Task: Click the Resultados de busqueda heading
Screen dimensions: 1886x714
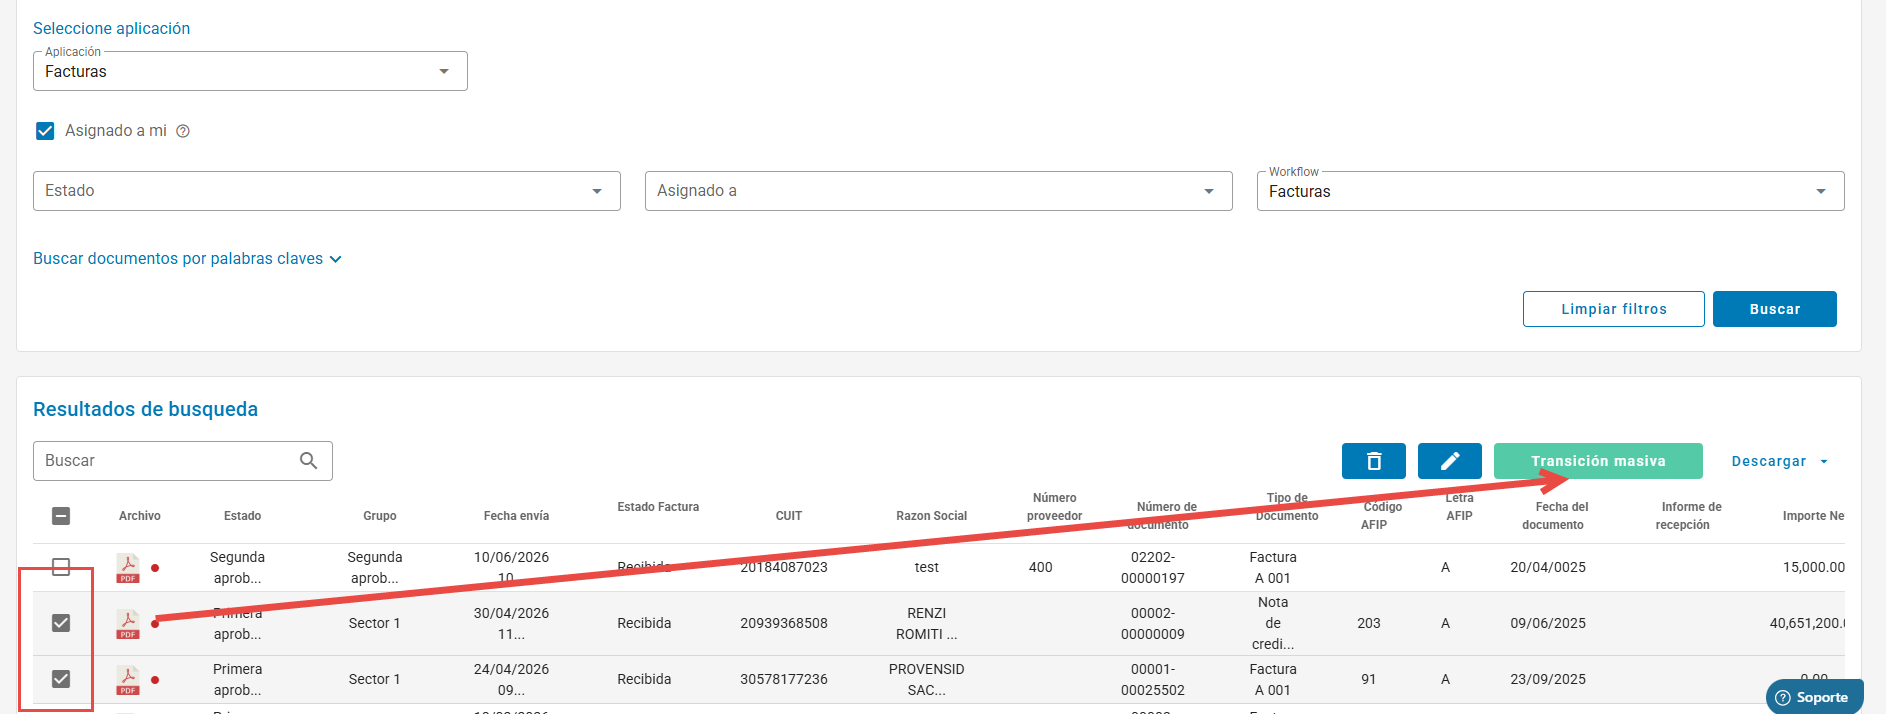Action: 146,409
